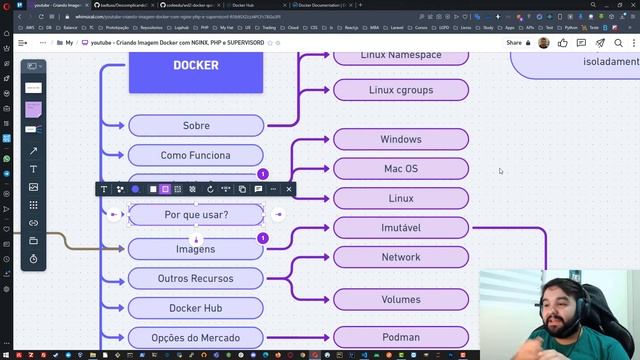Open text style option in floating toolbar

104,189
